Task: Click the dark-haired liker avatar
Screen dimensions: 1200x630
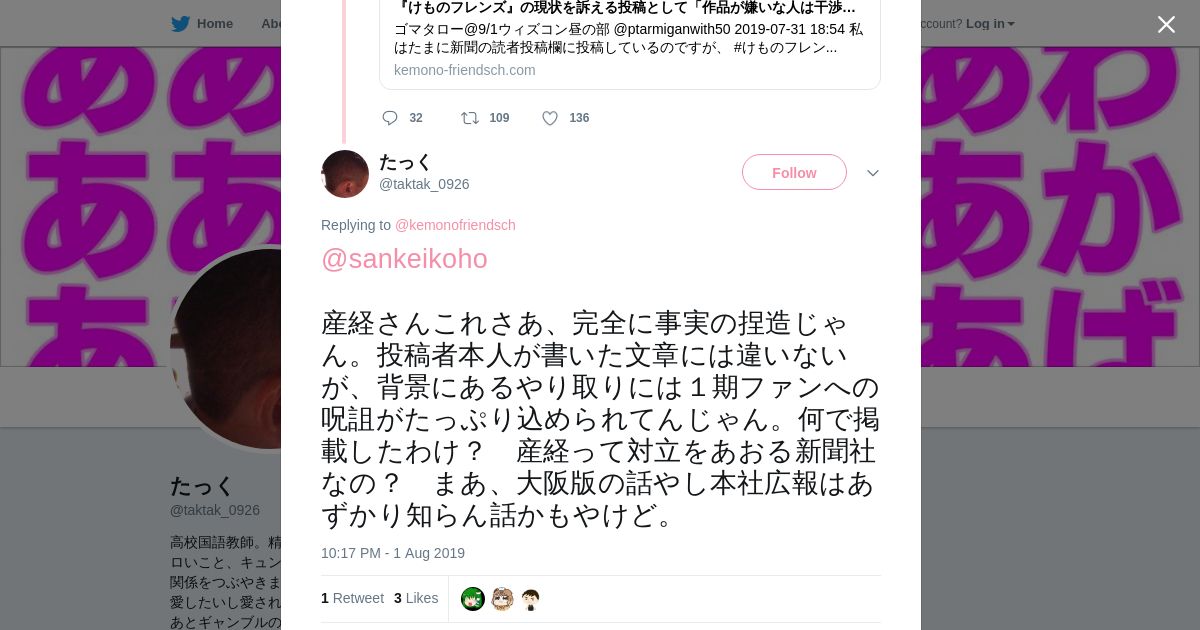Action: click(531, 599)
